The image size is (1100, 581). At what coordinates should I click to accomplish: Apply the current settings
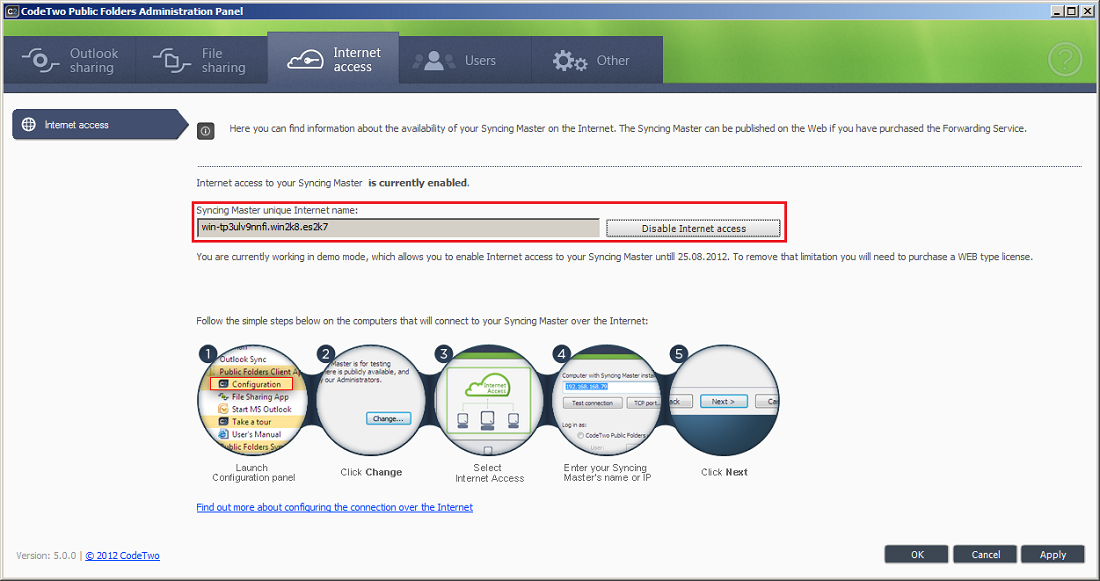tap(1053, 554)
